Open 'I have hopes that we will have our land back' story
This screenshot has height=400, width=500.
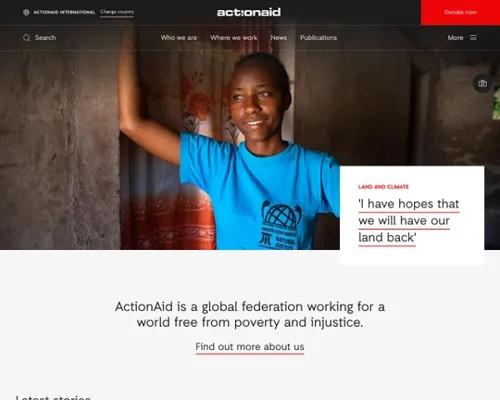[x=409, y=221]
